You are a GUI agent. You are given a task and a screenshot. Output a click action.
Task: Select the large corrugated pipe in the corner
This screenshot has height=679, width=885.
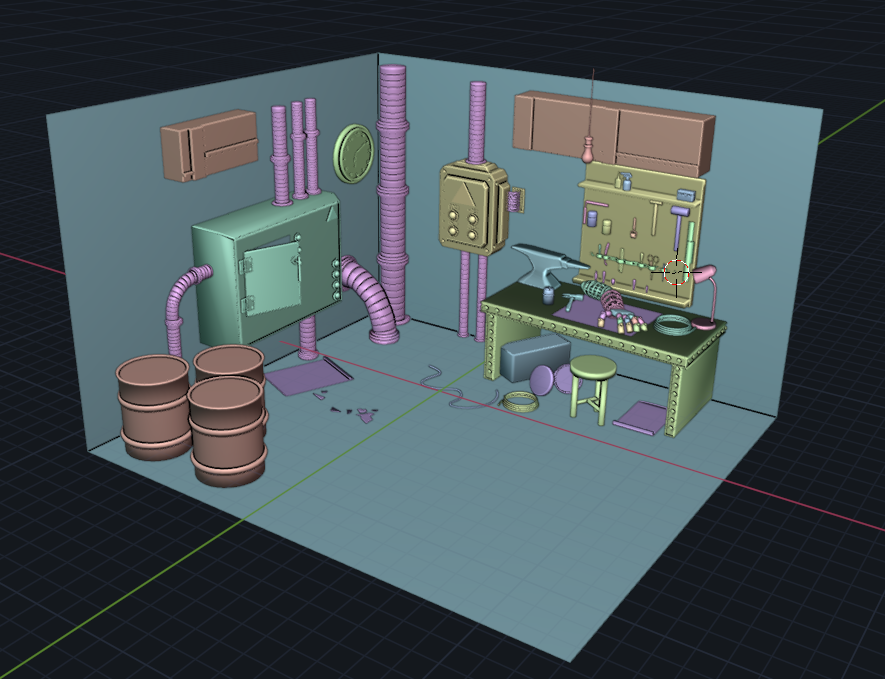coord(393,193)
